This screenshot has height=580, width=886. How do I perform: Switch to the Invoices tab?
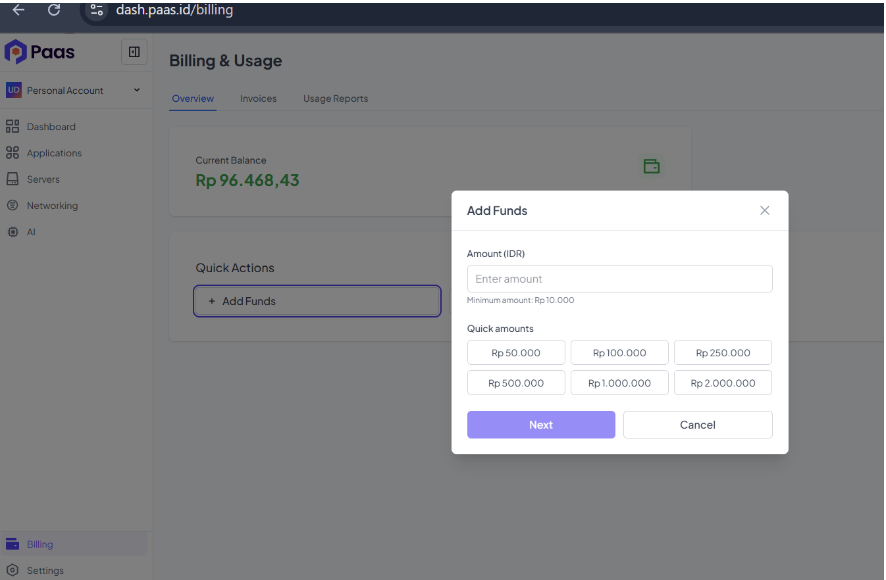[258, 98]
